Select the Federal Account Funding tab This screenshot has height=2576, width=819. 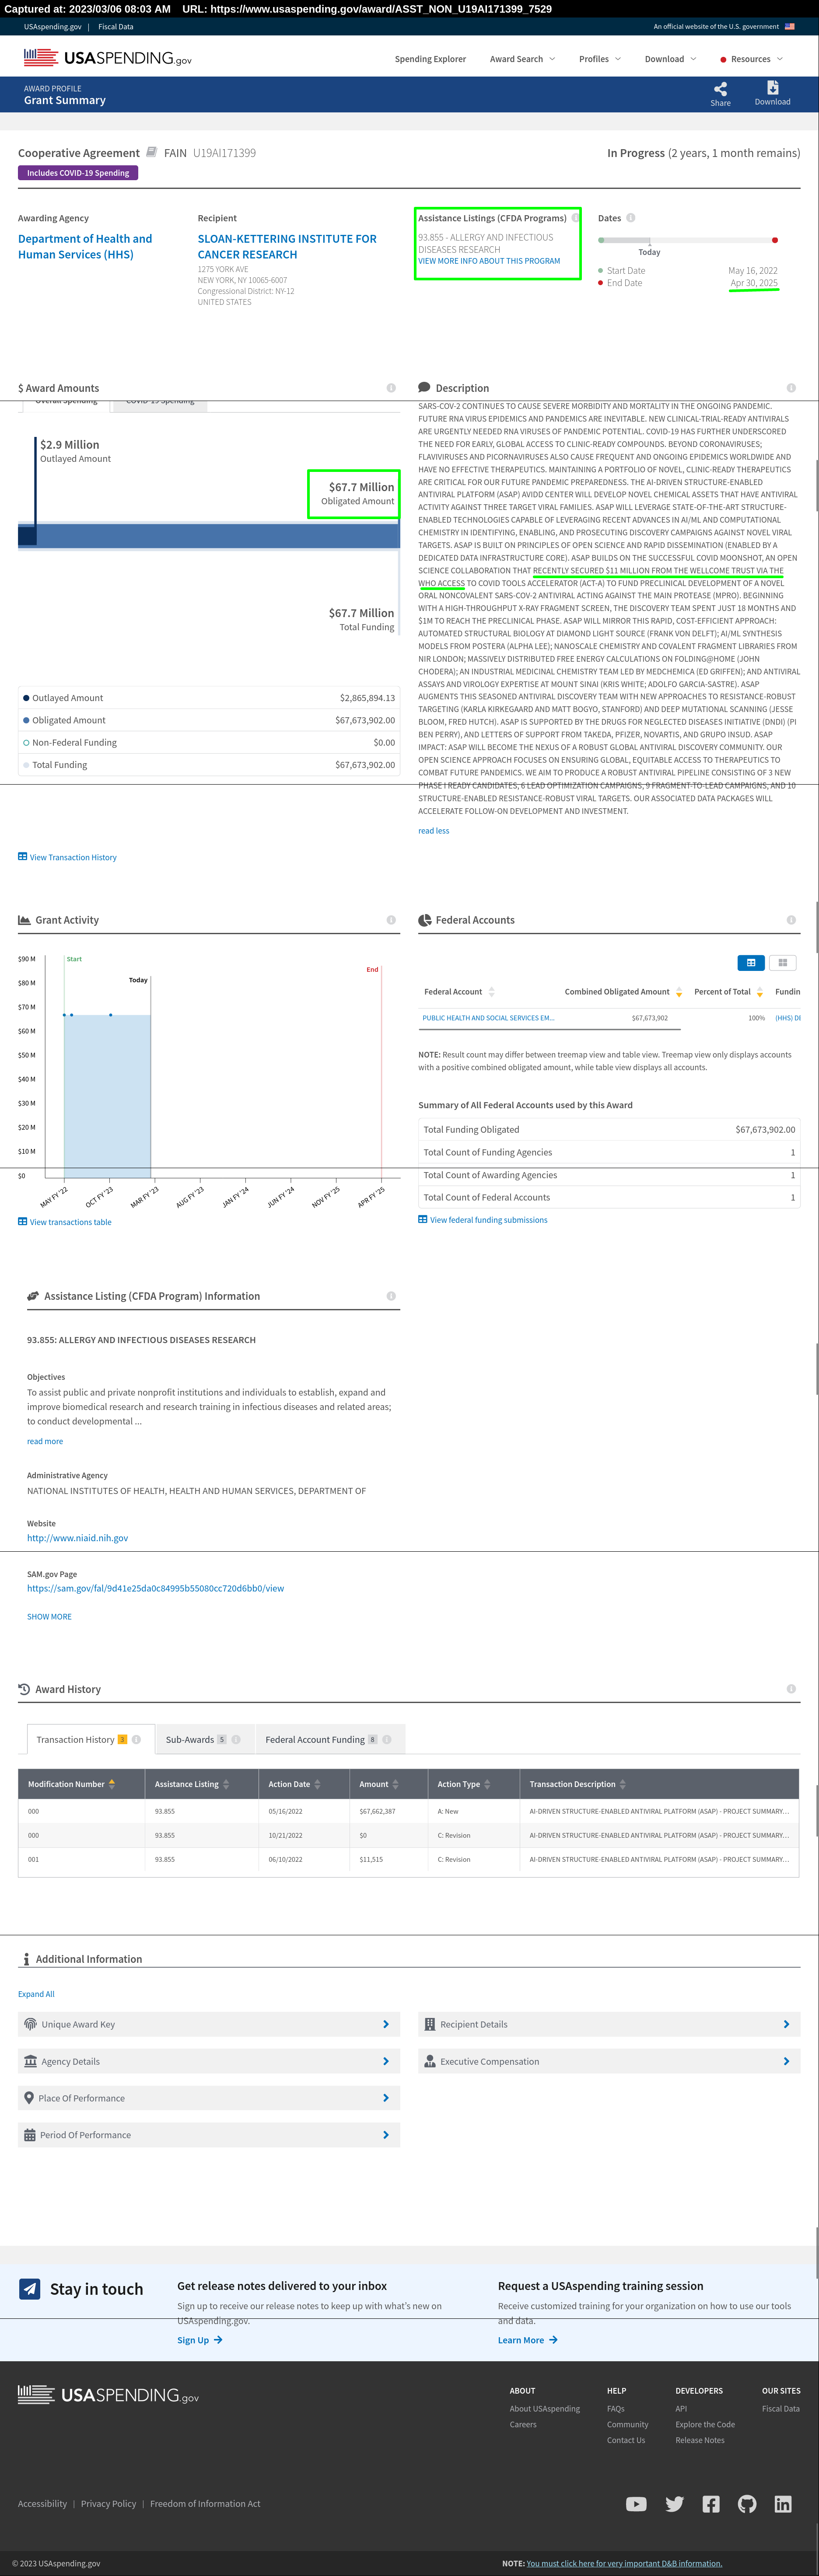tap(330, 1739)
